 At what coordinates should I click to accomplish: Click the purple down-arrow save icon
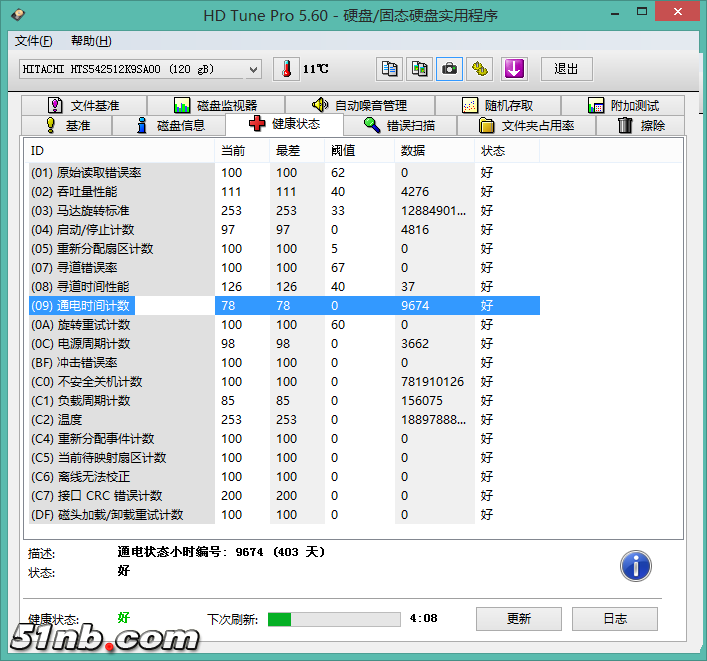514,69
